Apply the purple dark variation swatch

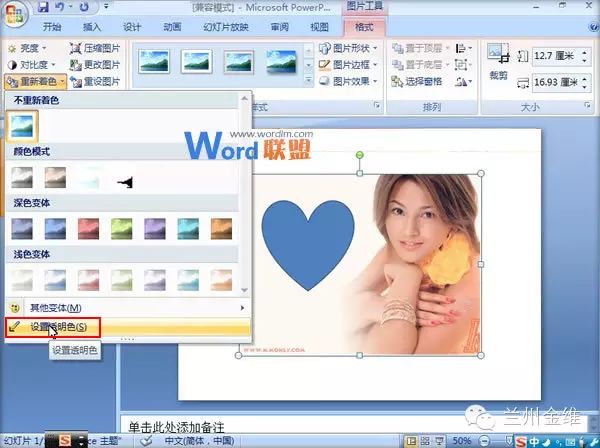[155, 229]
